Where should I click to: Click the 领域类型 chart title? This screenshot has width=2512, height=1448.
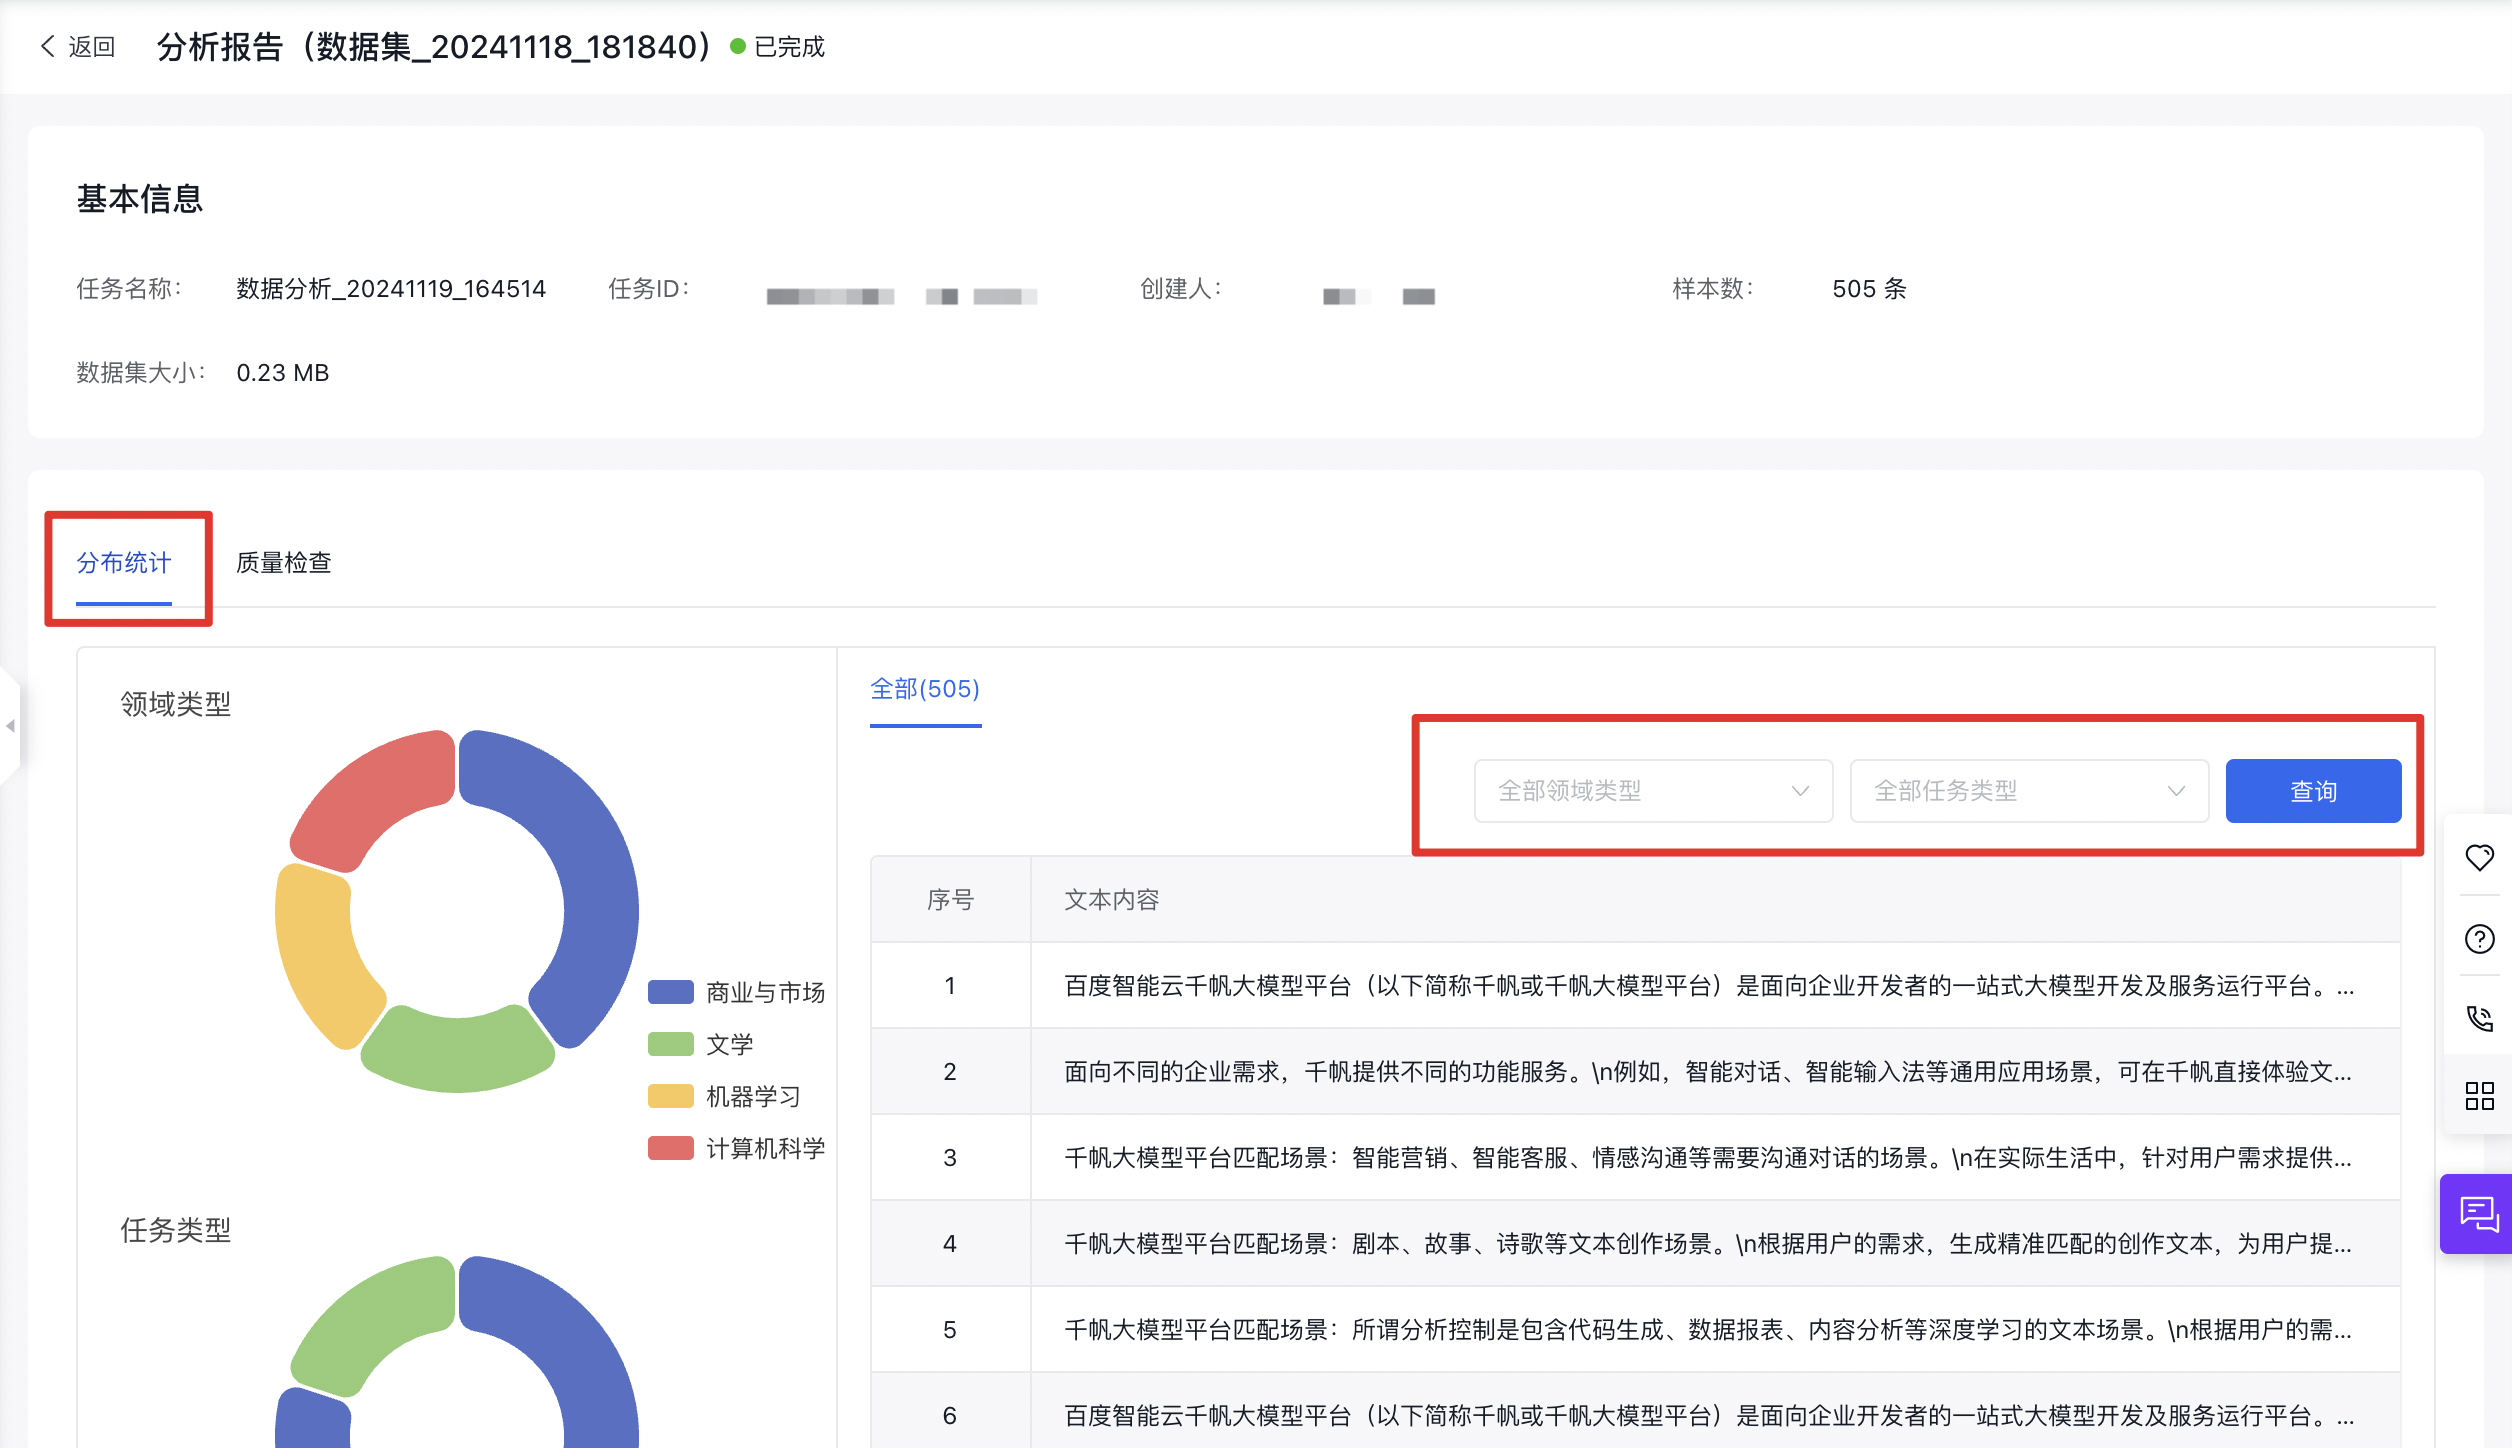tap(176, 704)
